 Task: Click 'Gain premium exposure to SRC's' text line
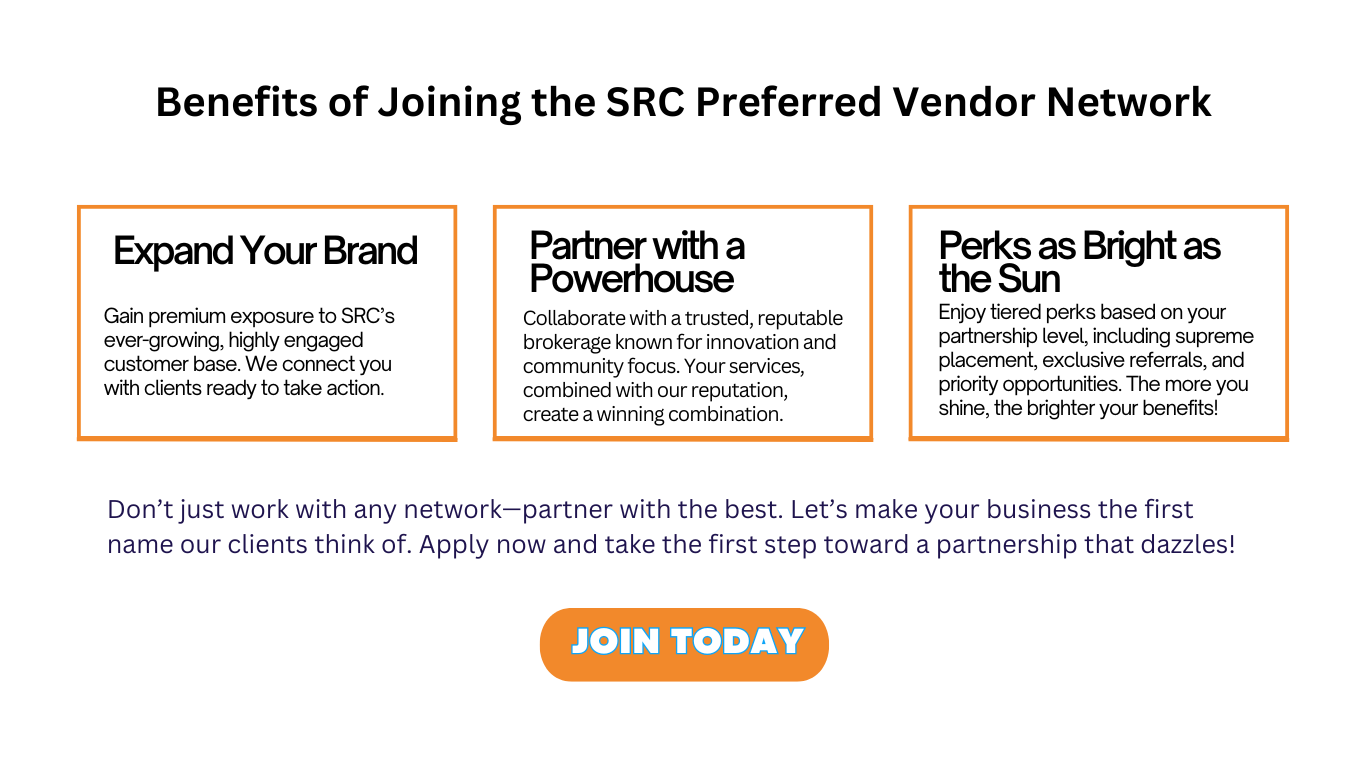pyautogui.click(x=249, y=316)
